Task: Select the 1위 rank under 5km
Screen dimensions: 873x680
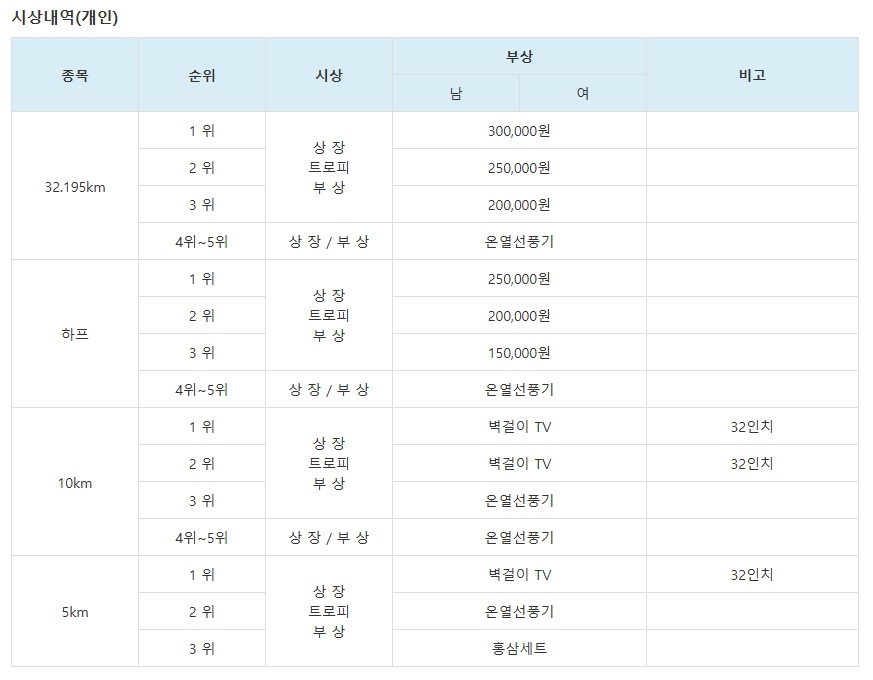Action: [202, 575]
